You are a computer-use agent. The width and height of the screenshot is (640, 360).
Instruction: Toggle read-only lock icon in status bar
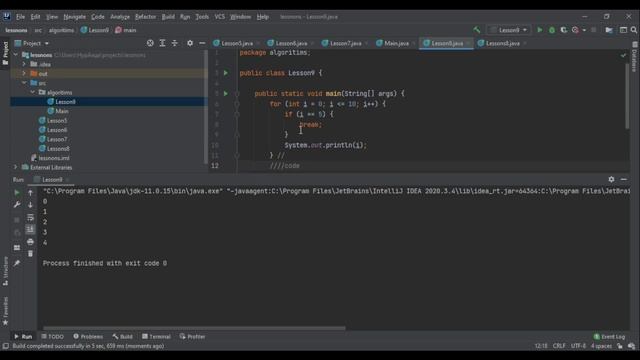(620, 346)
